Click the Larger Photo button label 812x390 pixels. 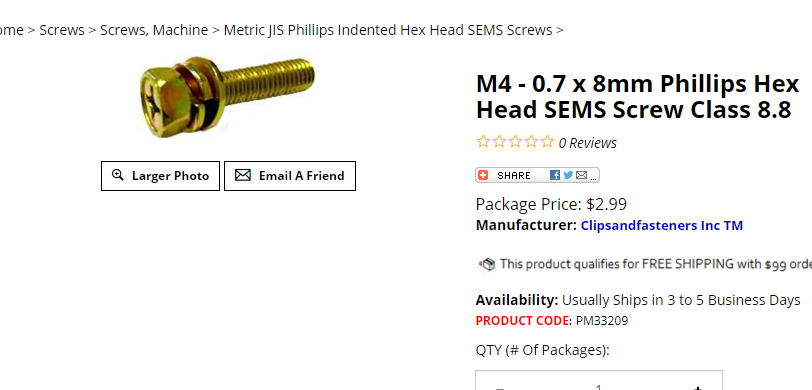point(170,176)
